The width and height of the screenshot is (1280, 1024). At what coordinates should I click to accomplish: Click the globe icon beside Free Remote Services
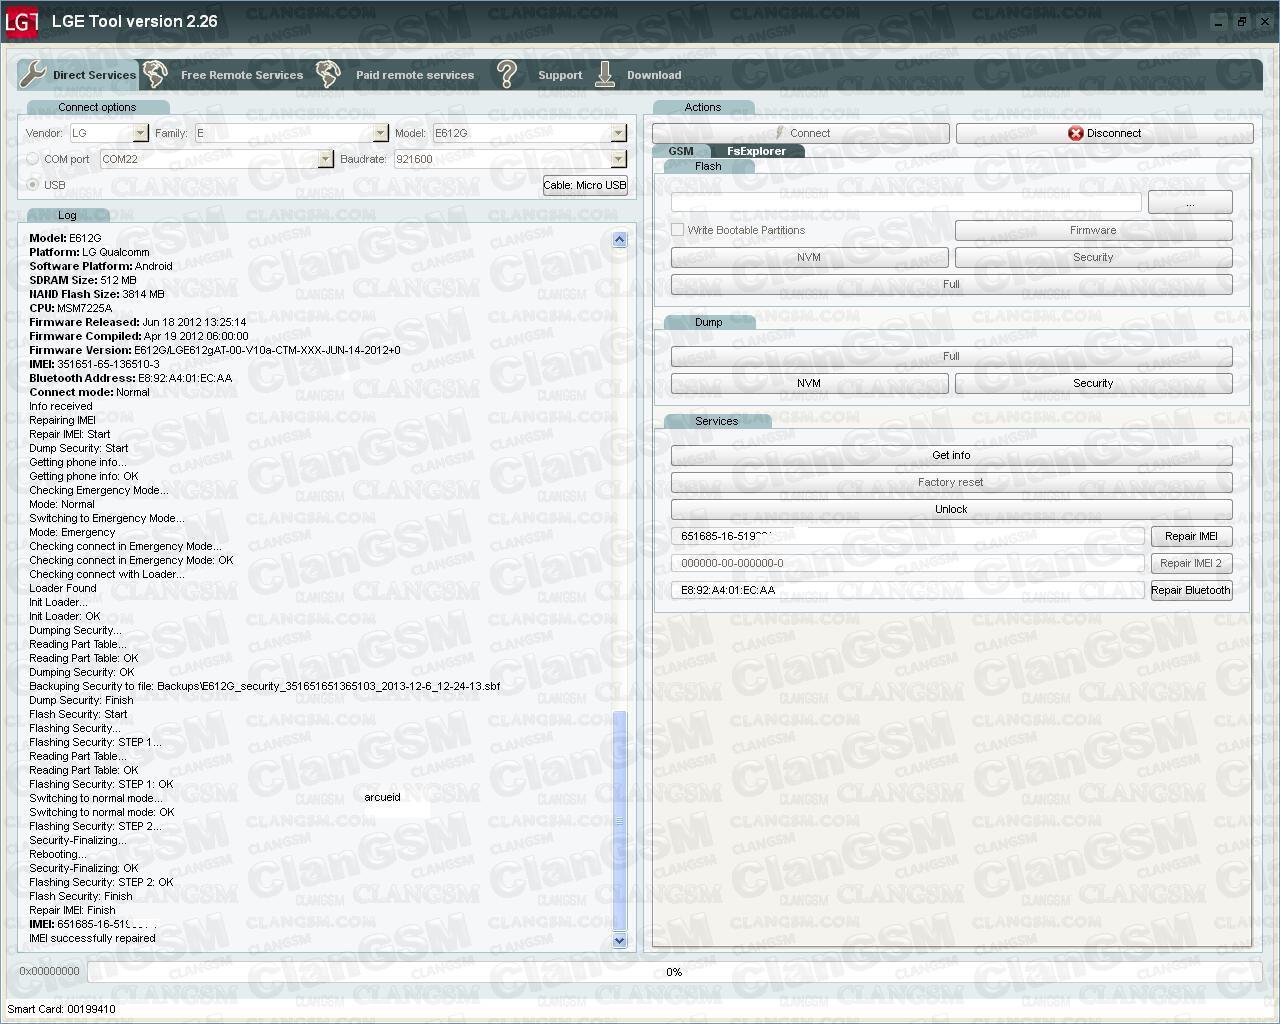tap(155, 74)
